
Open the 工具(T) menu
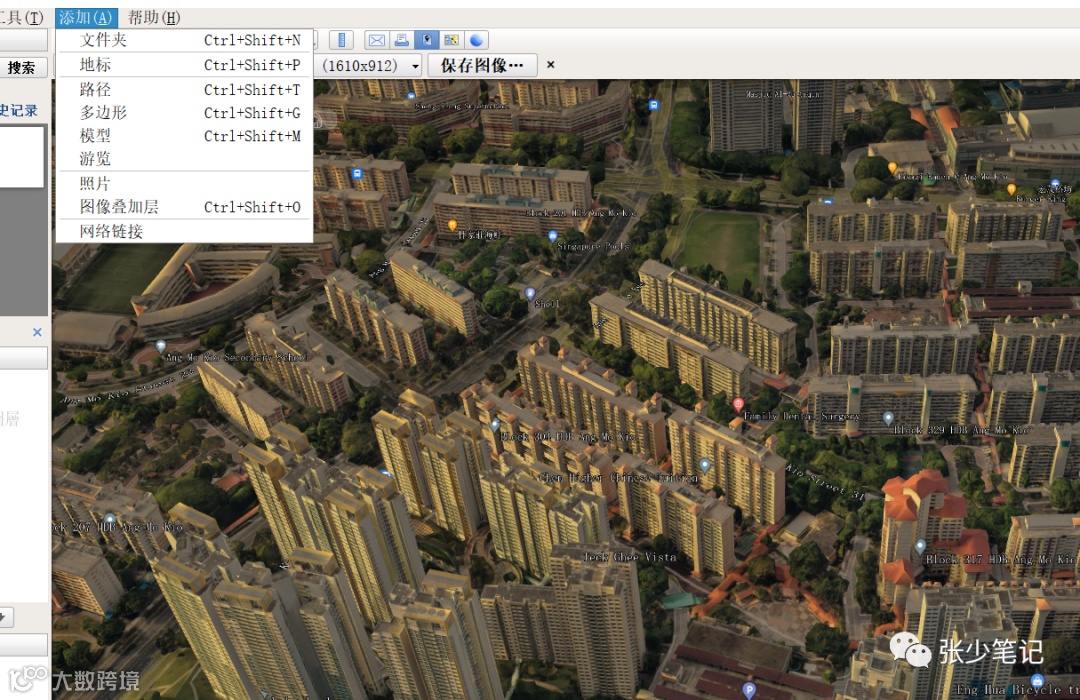(x=21, y=17)
